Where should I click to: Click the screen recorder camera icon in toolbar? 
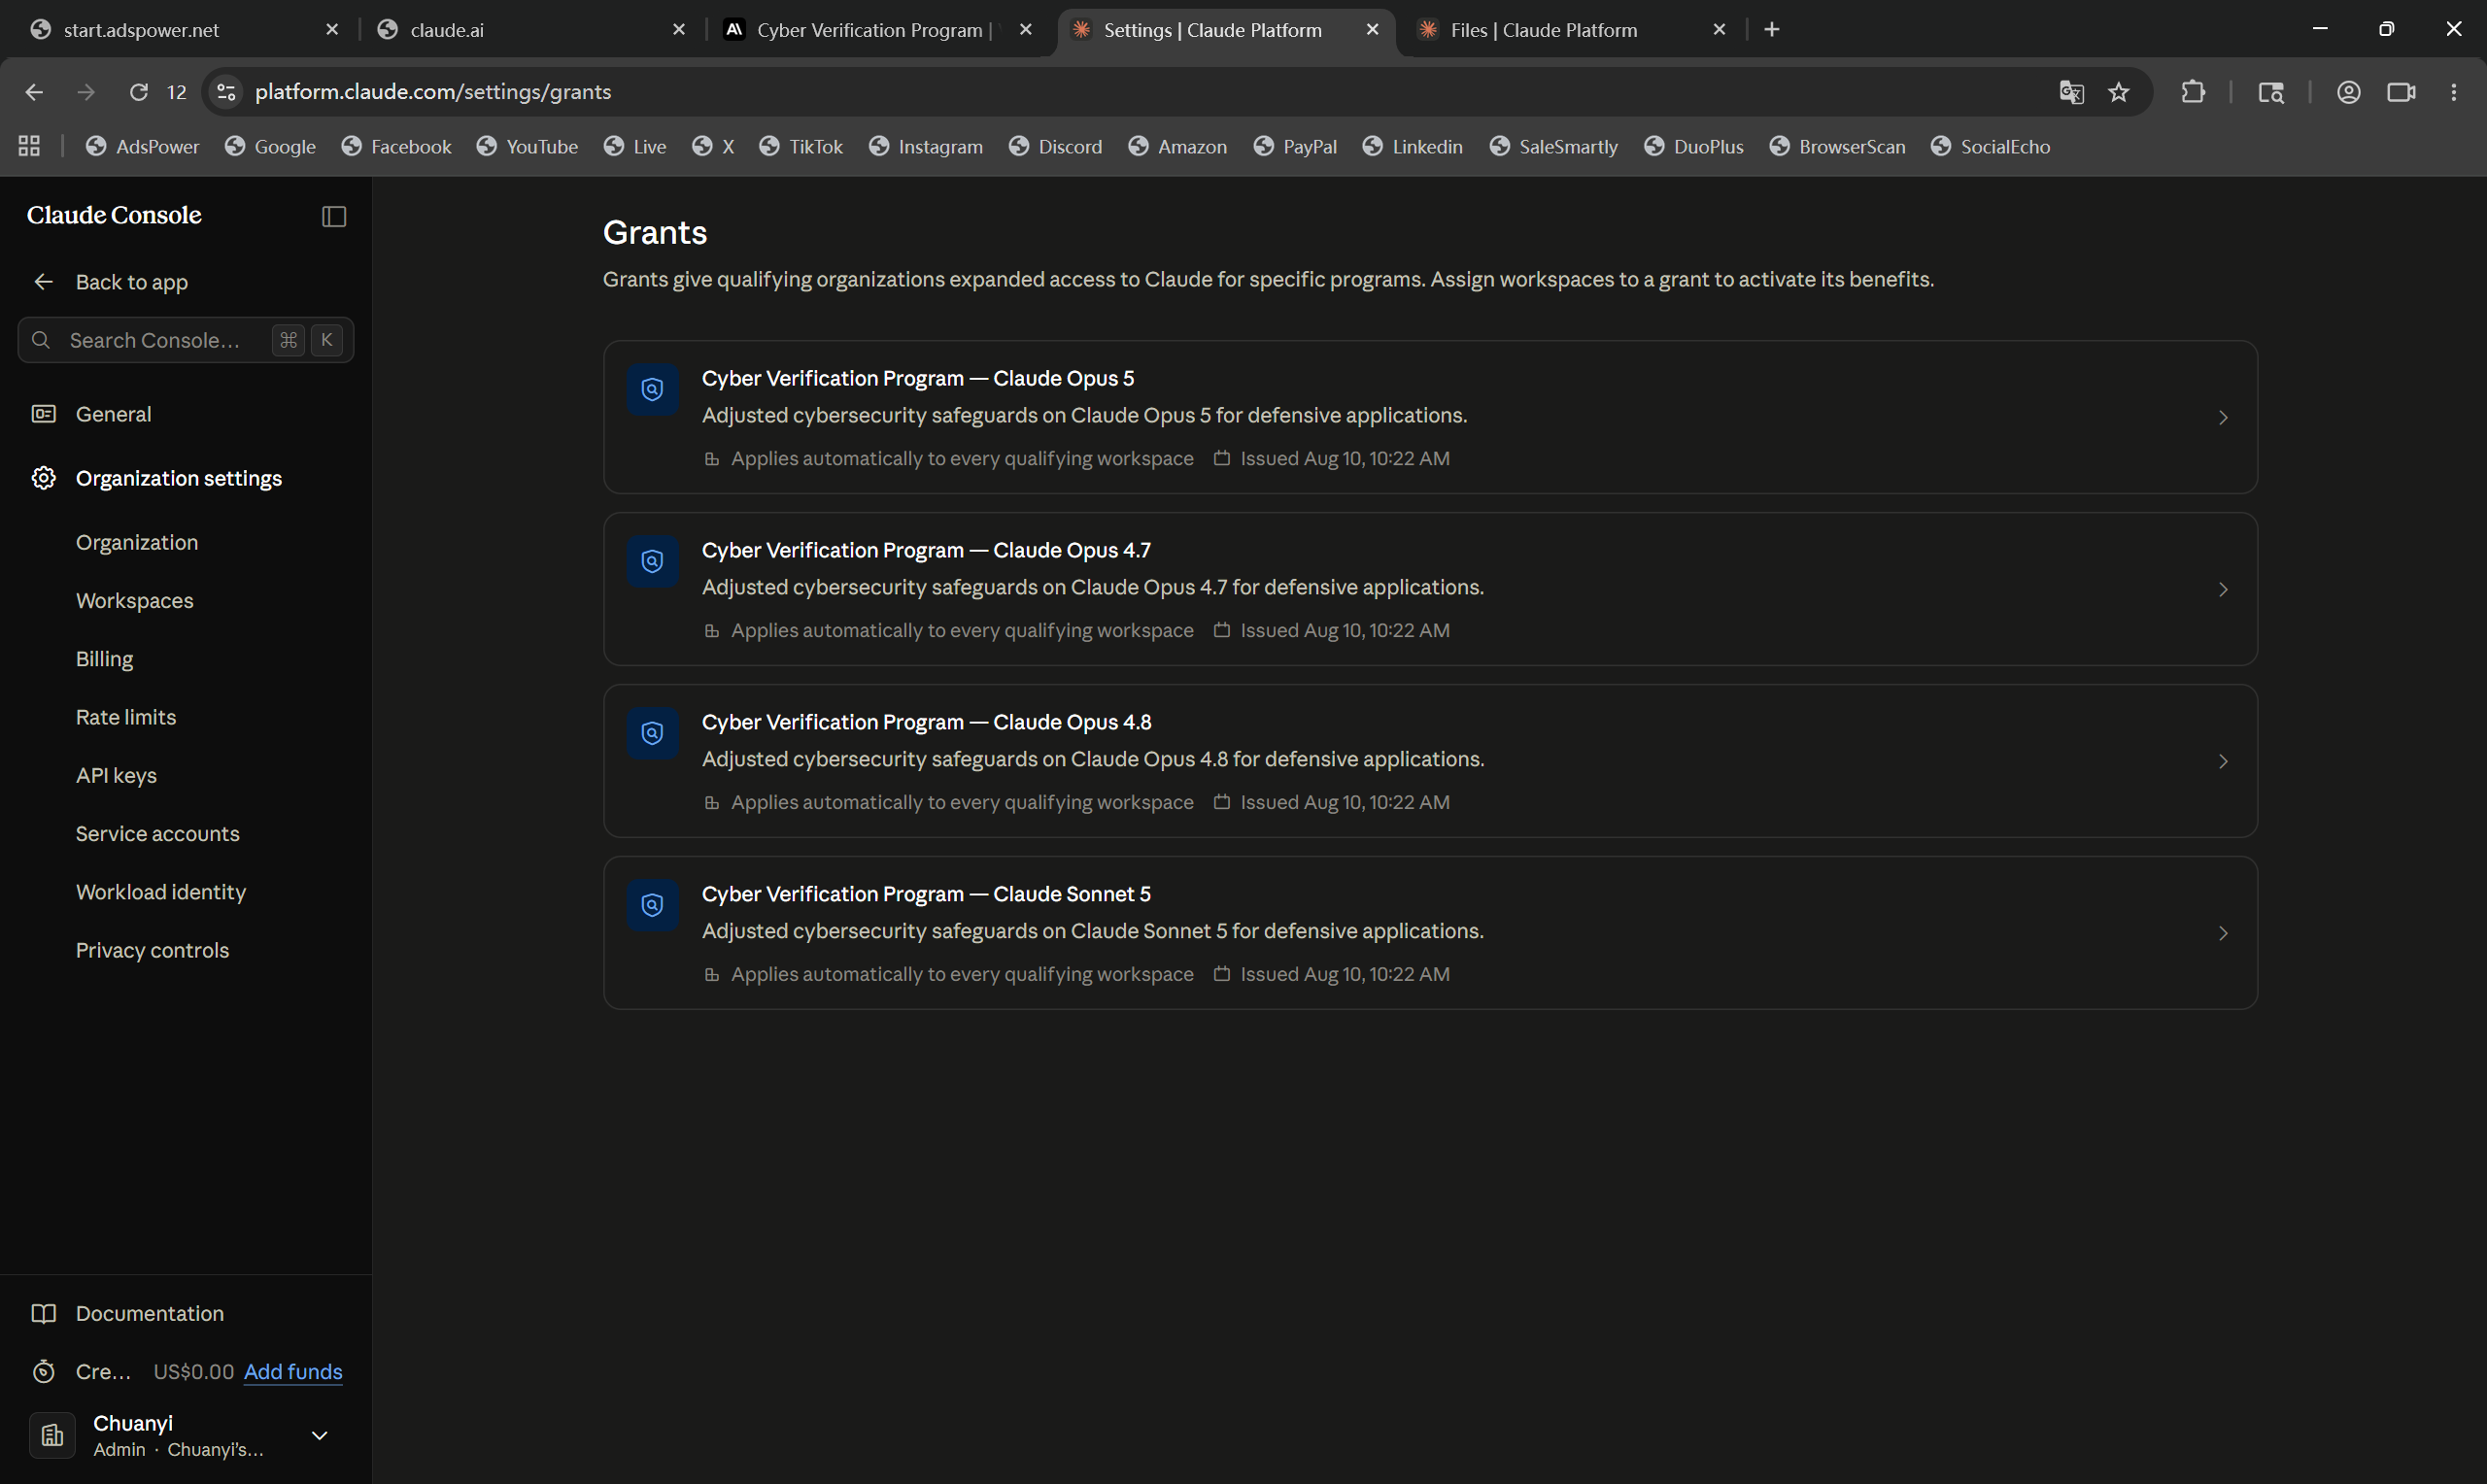pos(2401,92)
